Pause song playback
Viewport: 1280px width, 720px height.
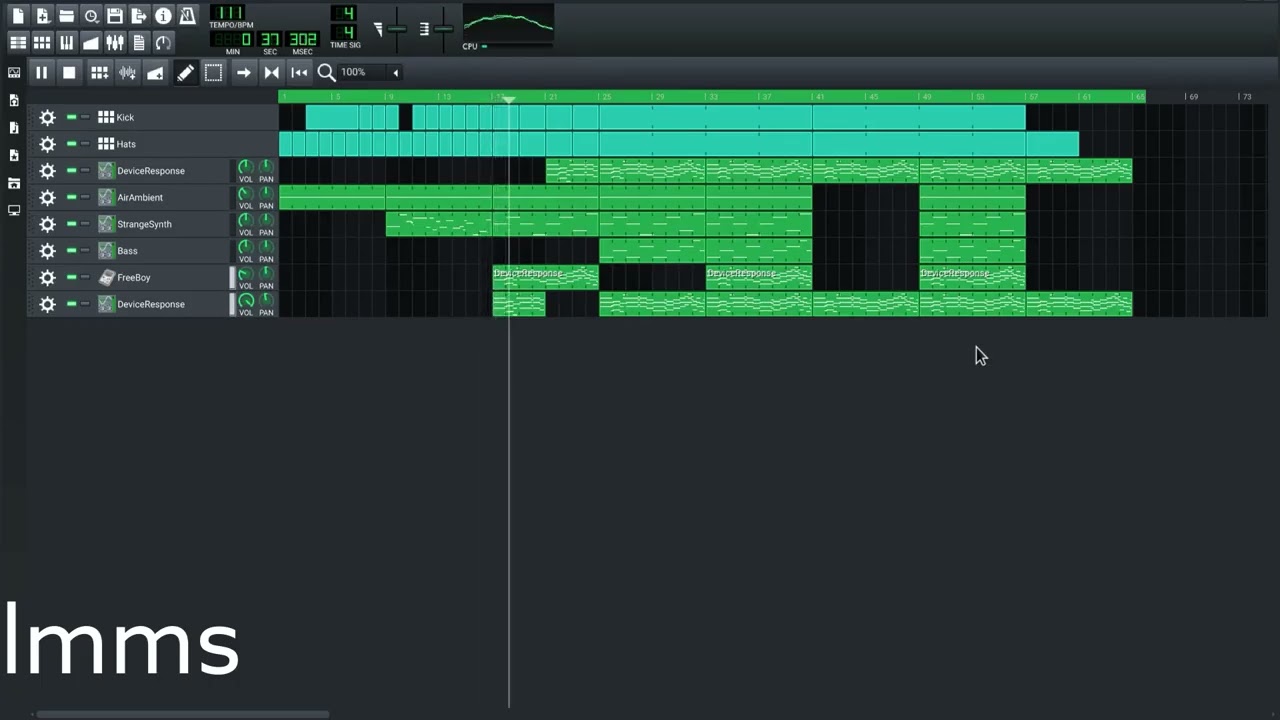41,72
